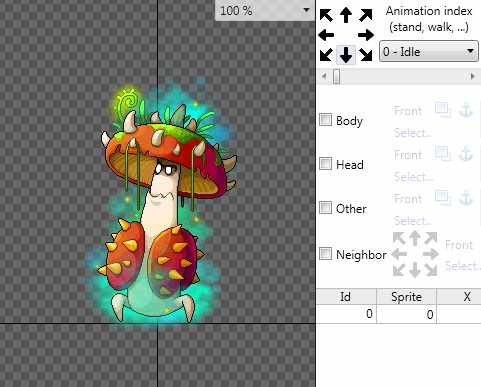Enable the Neighbor reference checkbox

(325, 254)
